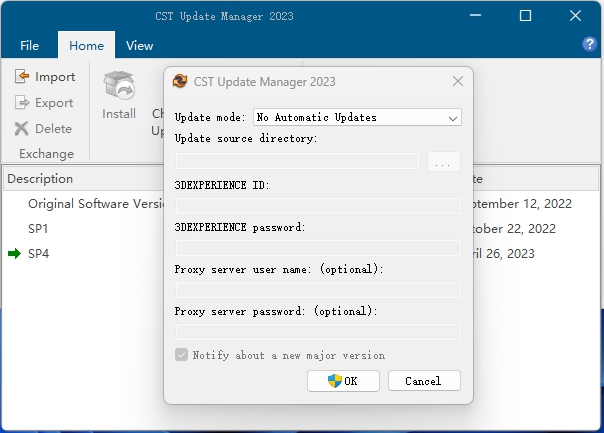Viewport: 604px width, 433px height.
Task: Switch to the View ribbon tab
Action: (x=139, y=45)
